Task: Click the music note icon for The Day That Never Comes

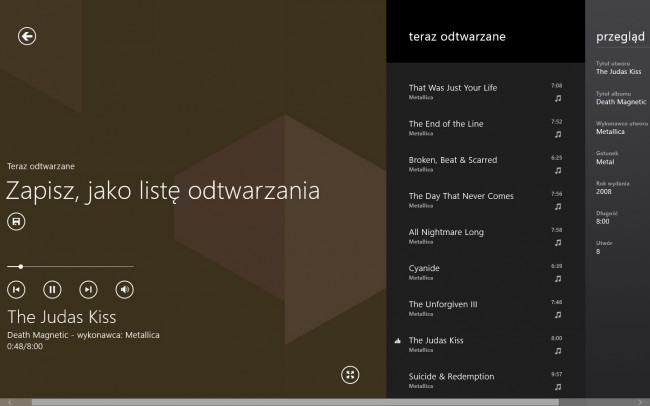Action: (x=558, y=207)
